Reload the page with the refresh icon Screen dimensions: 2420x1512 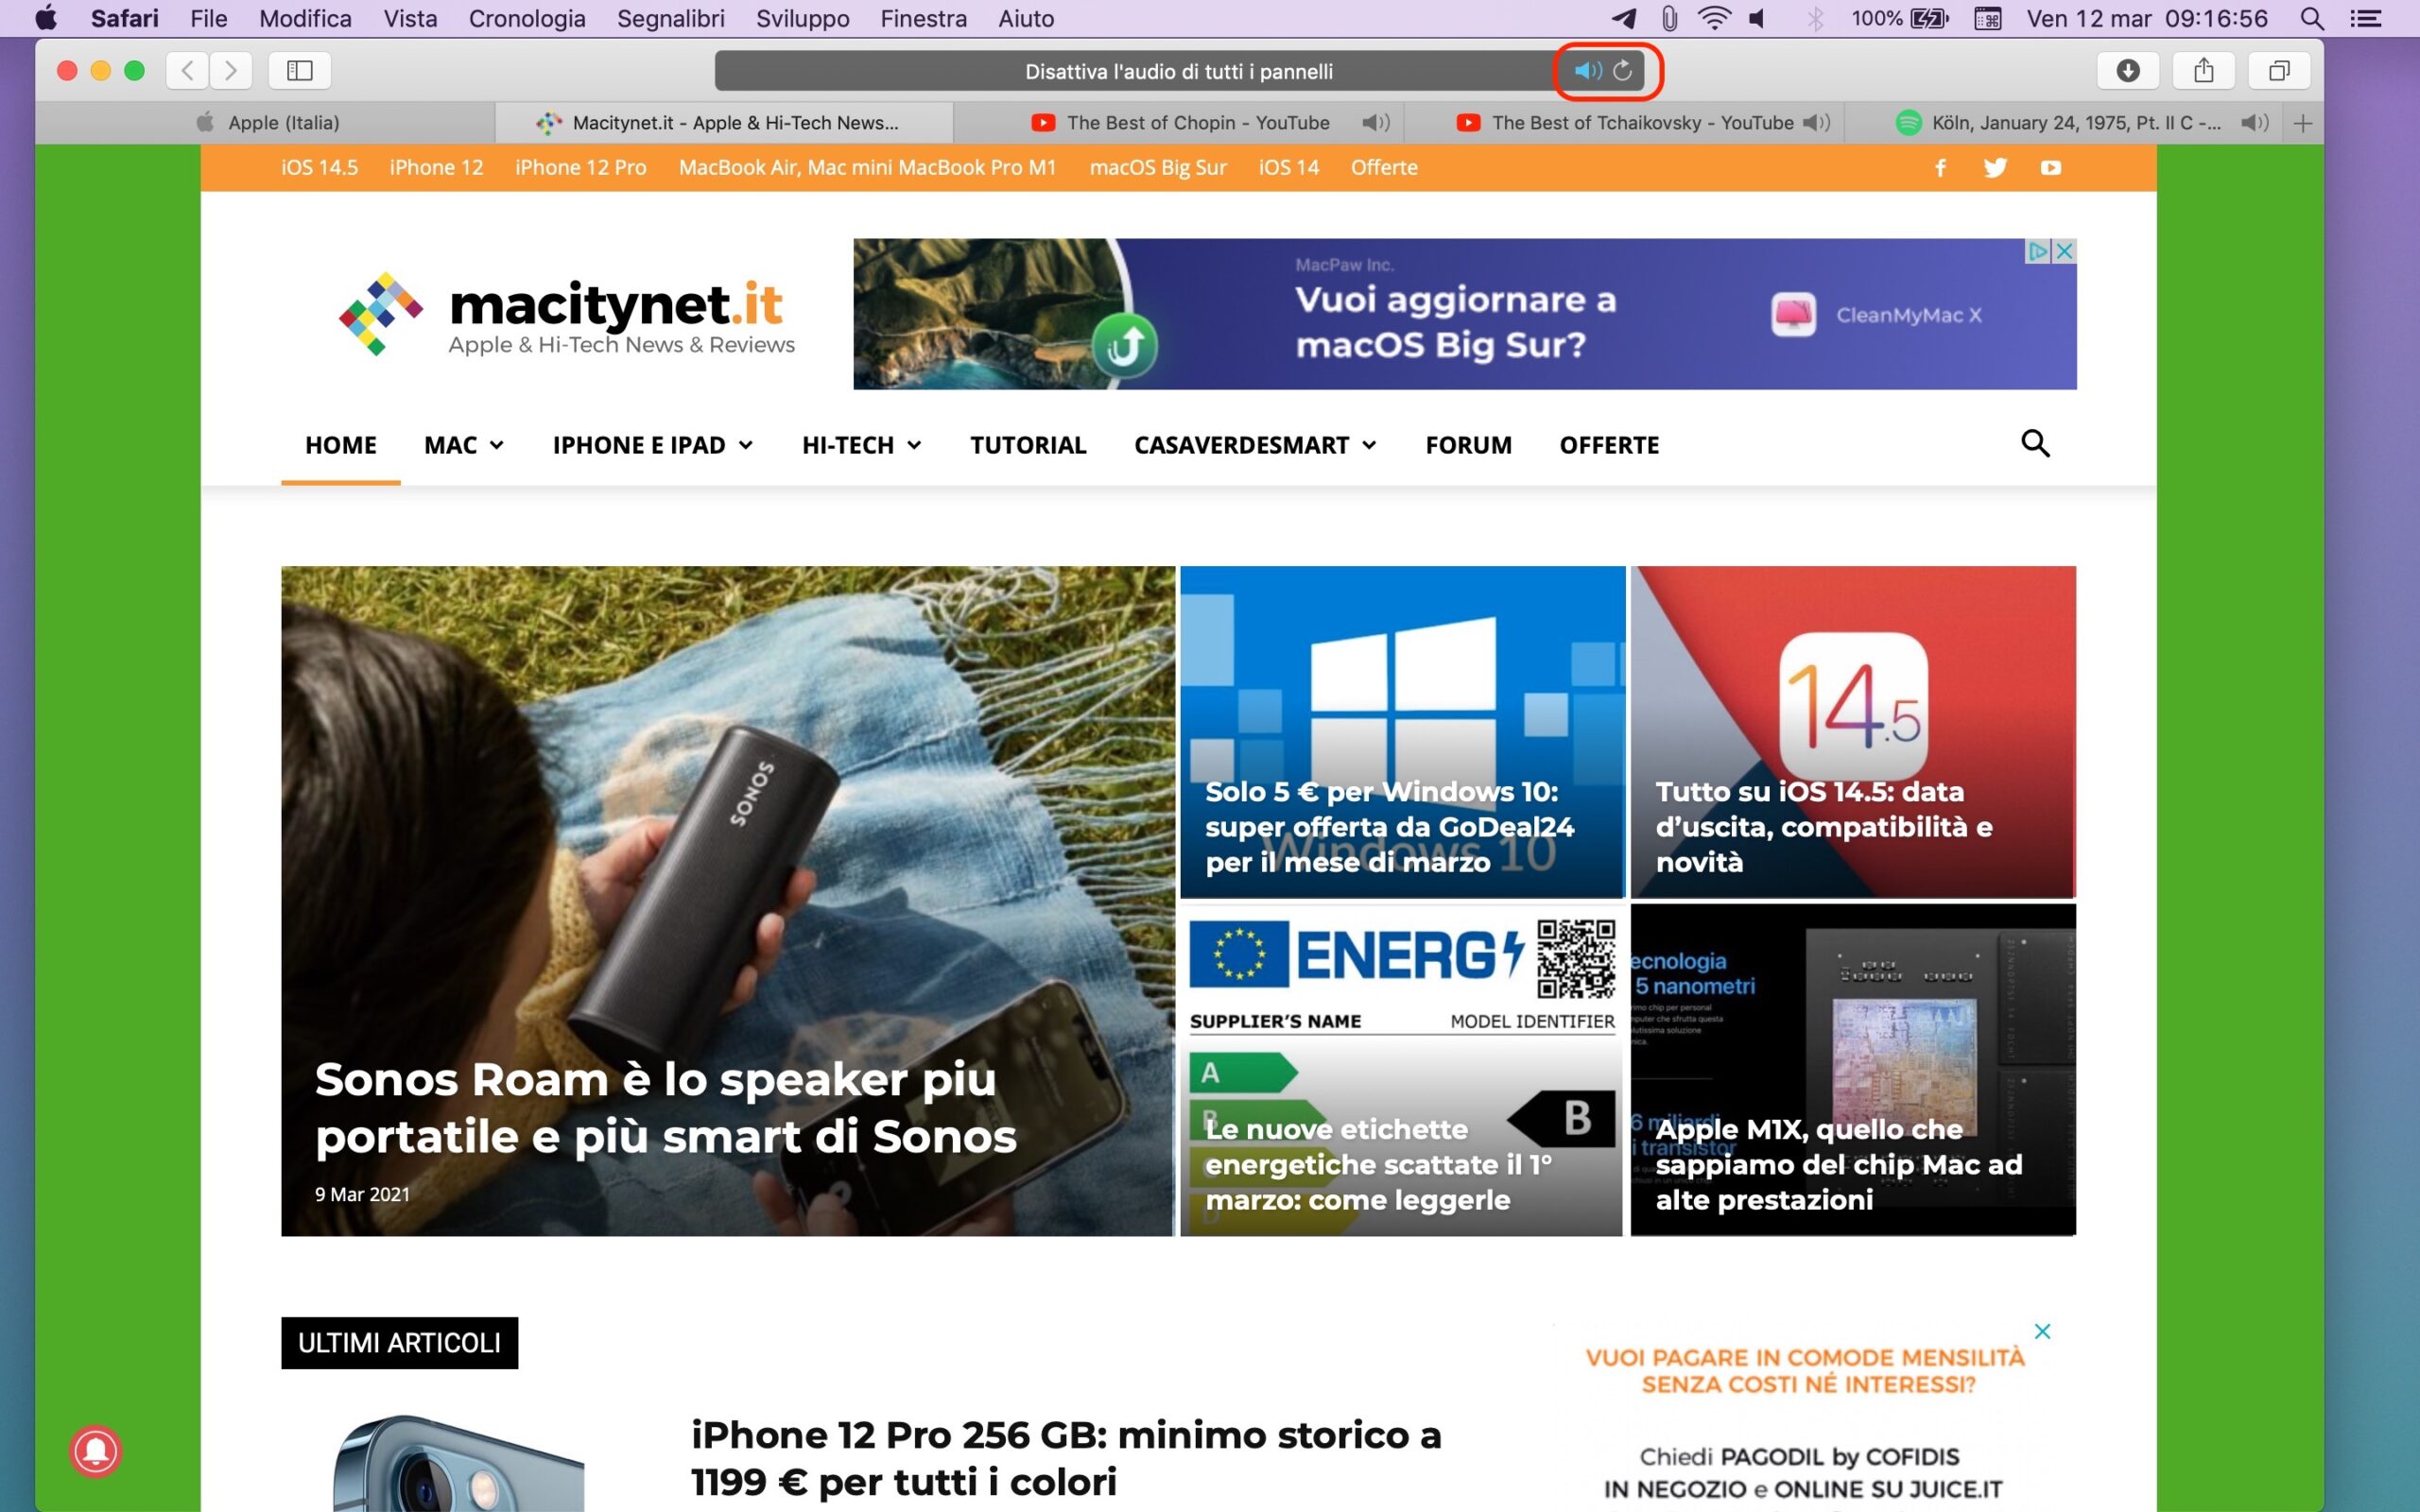pyautogui.click(x=1623, y=71)
